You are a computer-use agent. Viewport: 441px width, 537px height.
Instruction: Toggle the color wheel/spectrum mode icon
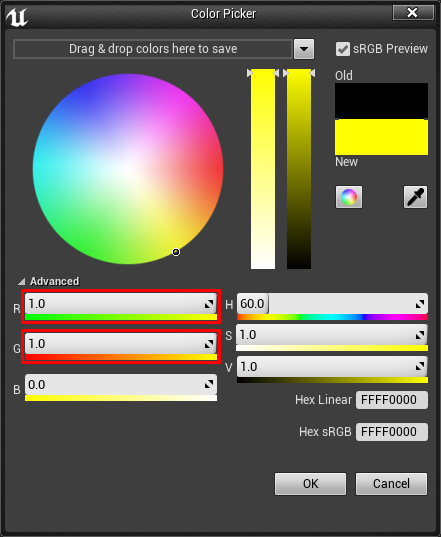(x=349, y=197)
